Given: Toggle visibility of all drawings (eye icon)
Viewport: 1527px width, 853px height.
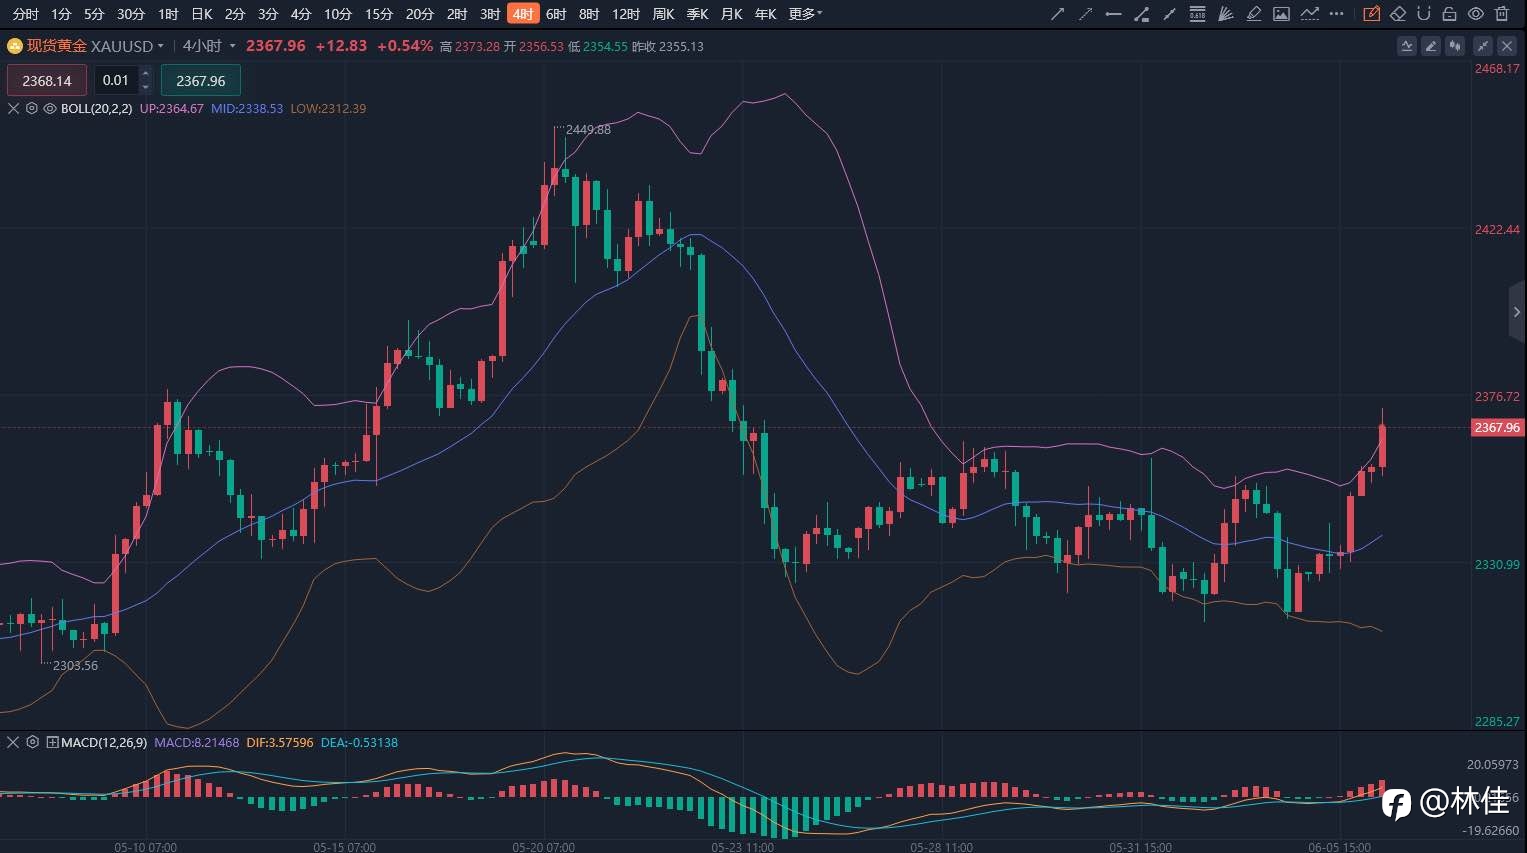Looking at the screenshot, I should [1475, 14].
